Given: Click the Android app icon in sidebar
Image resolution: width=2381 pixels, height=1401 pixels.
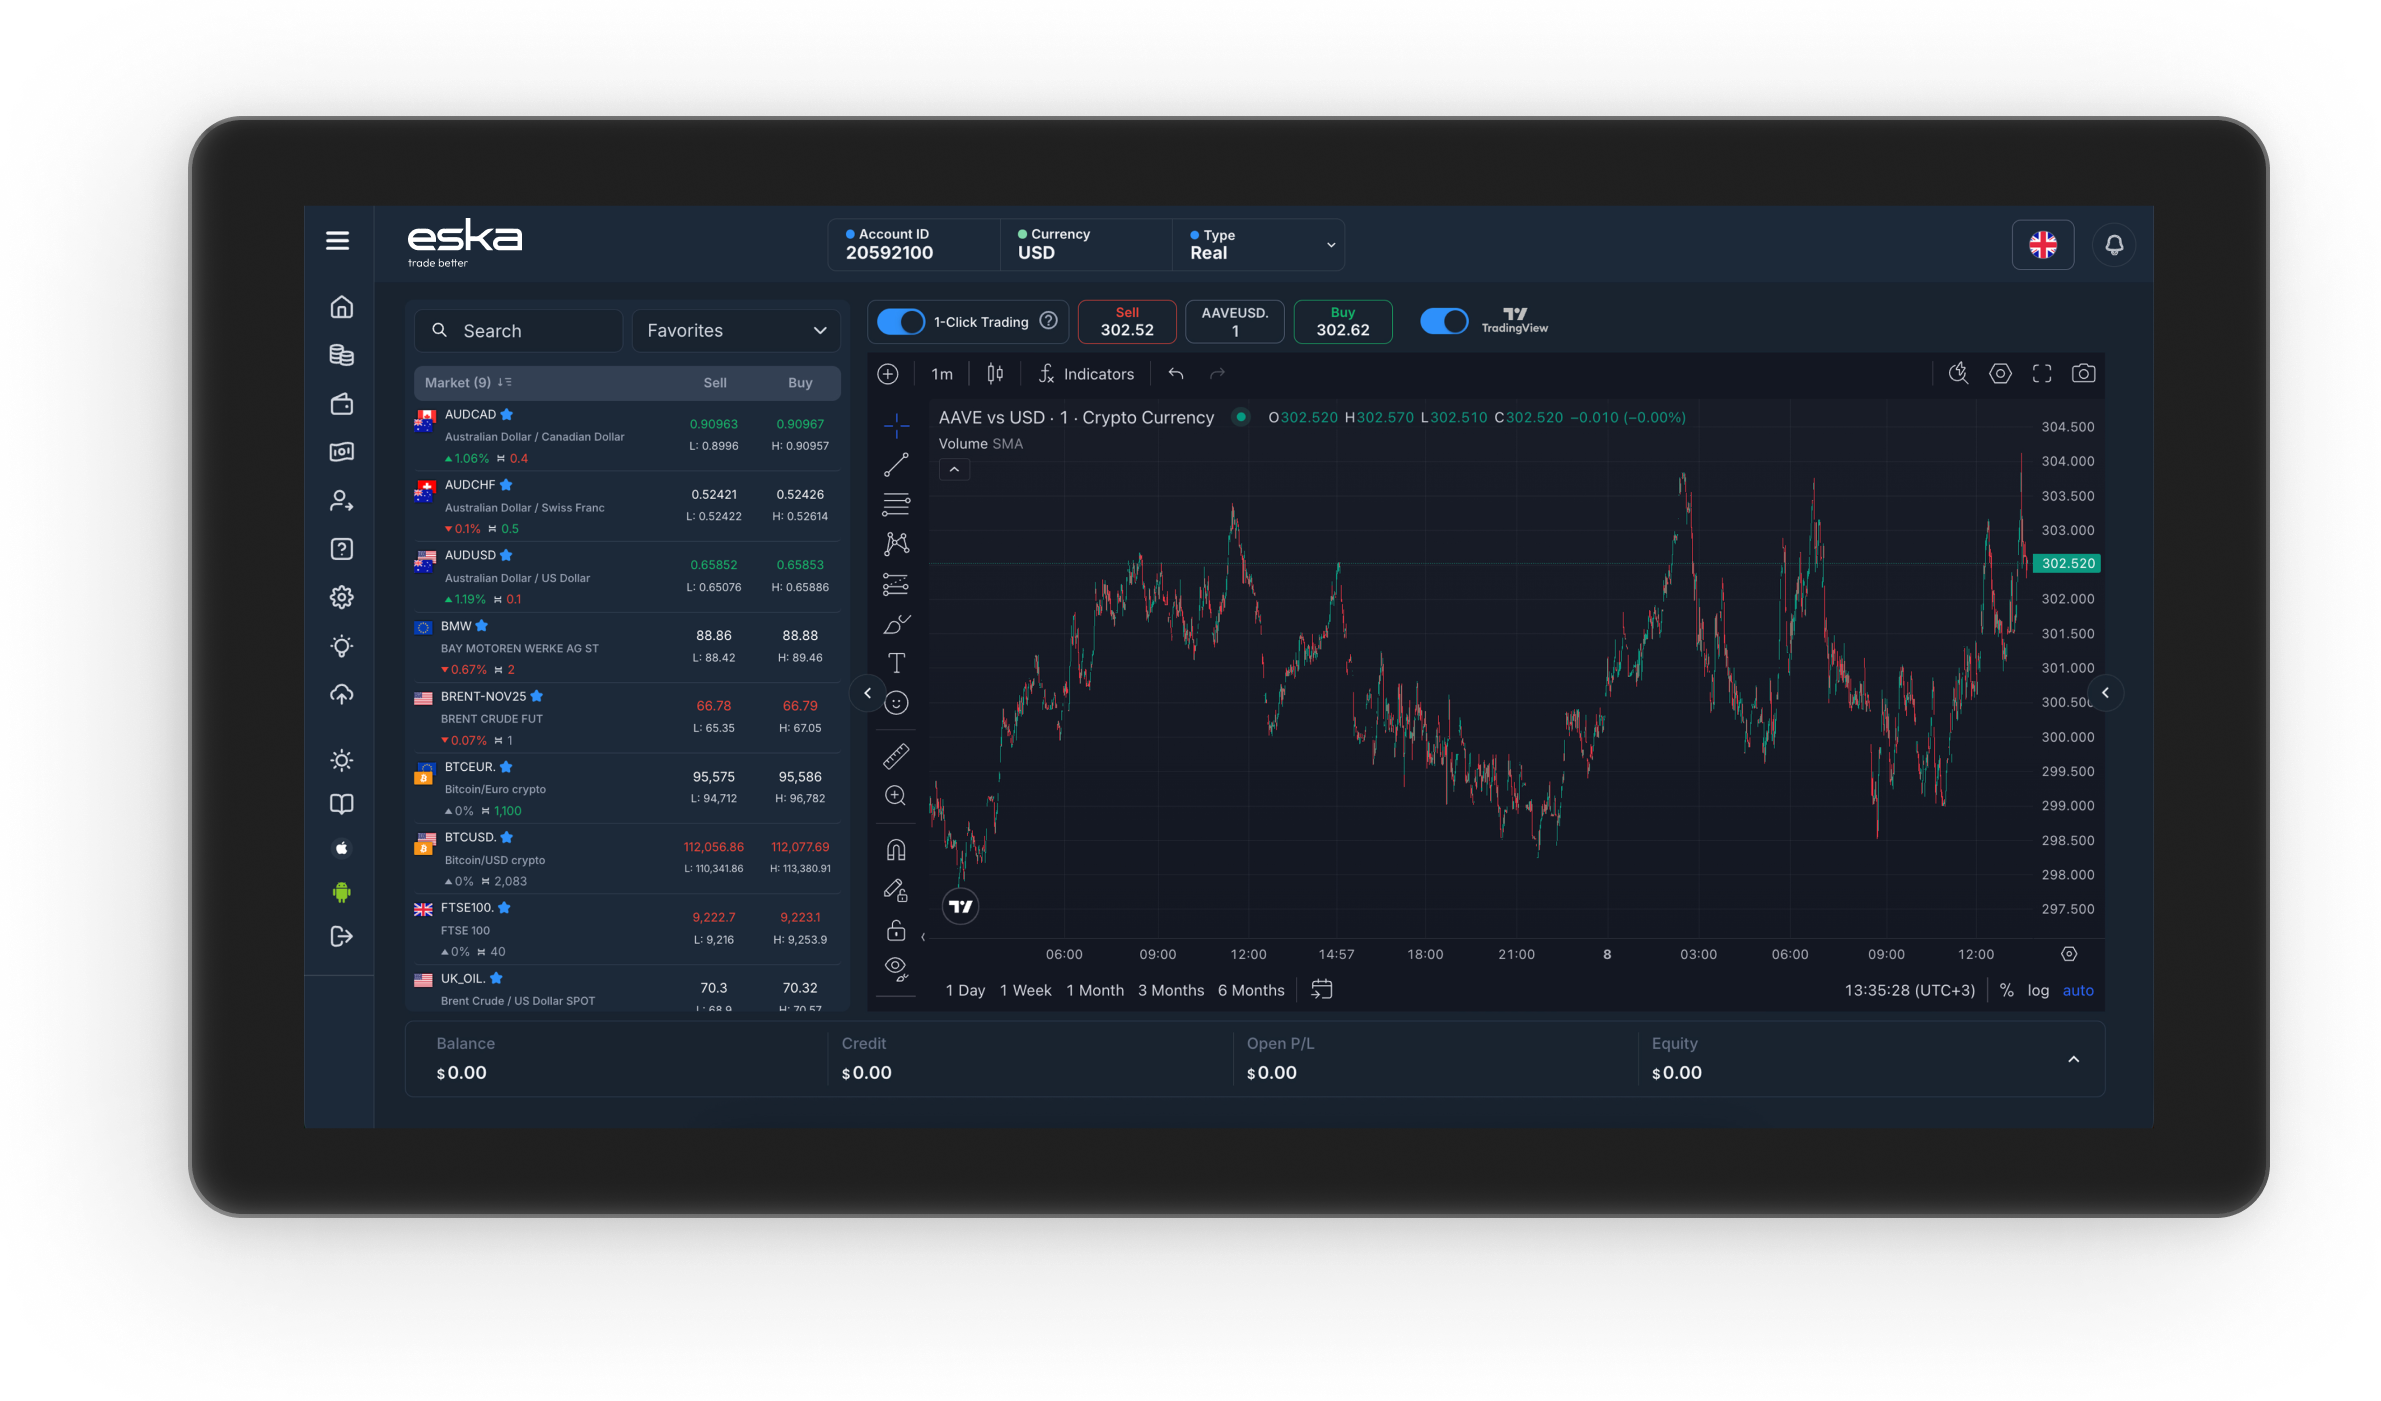Looking at the screenshot, I should [x=342, y=892].
